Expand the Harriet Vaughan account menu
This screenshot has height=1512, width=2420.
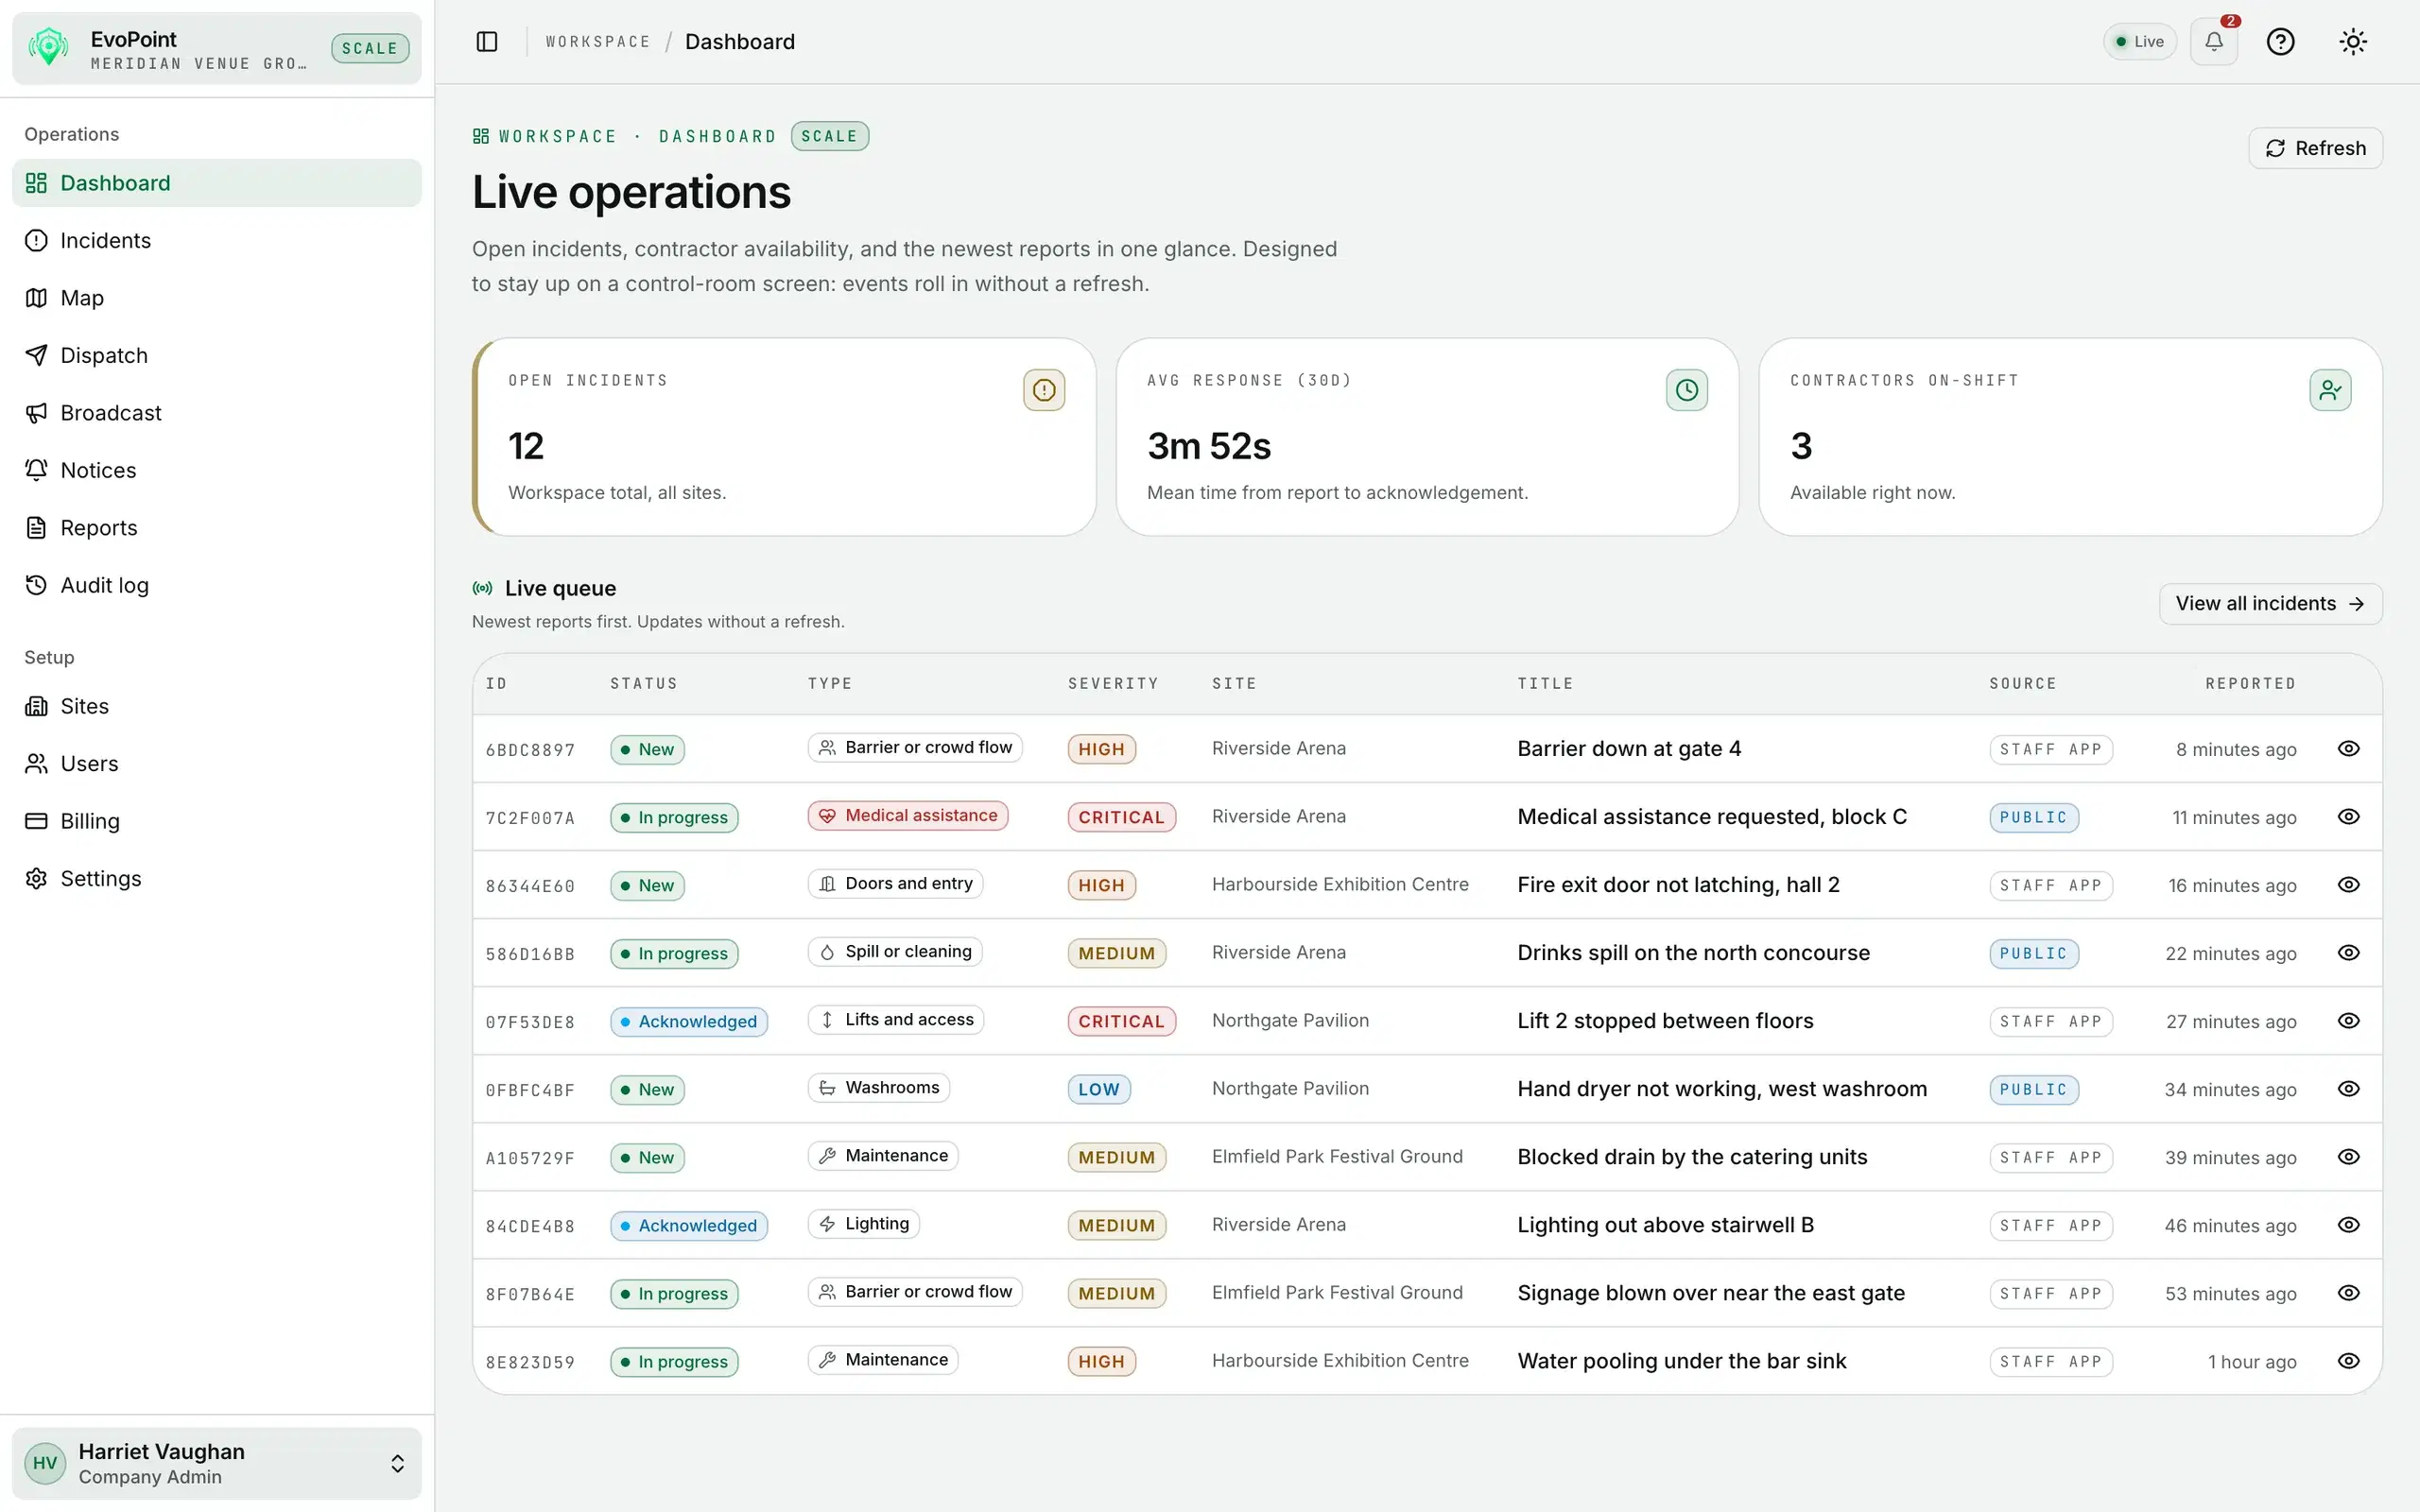pyautogui.click(x=217, y=1463)
